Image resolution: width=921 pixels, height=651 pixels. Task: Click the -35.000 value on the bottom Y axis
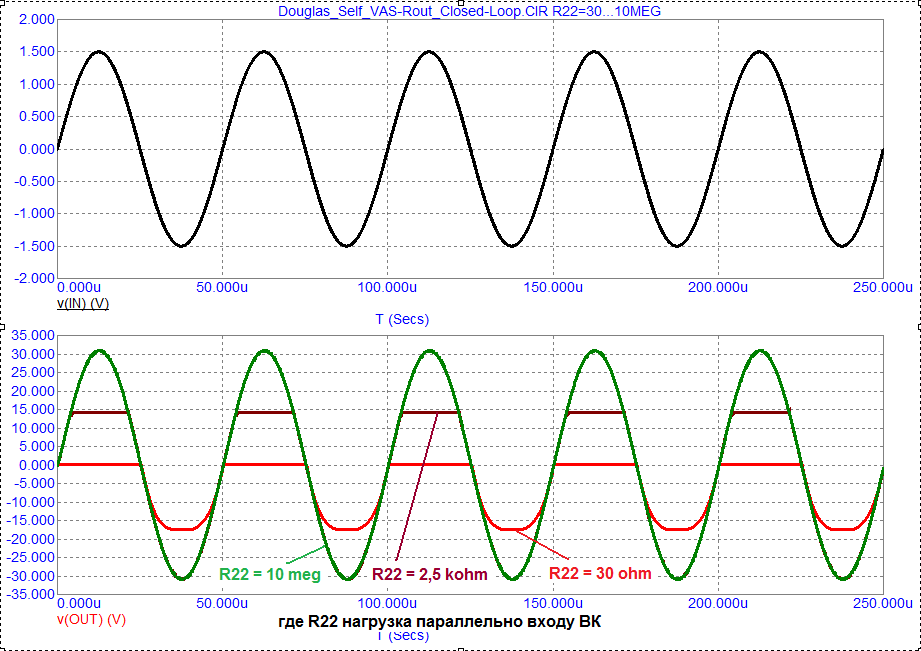31,595
